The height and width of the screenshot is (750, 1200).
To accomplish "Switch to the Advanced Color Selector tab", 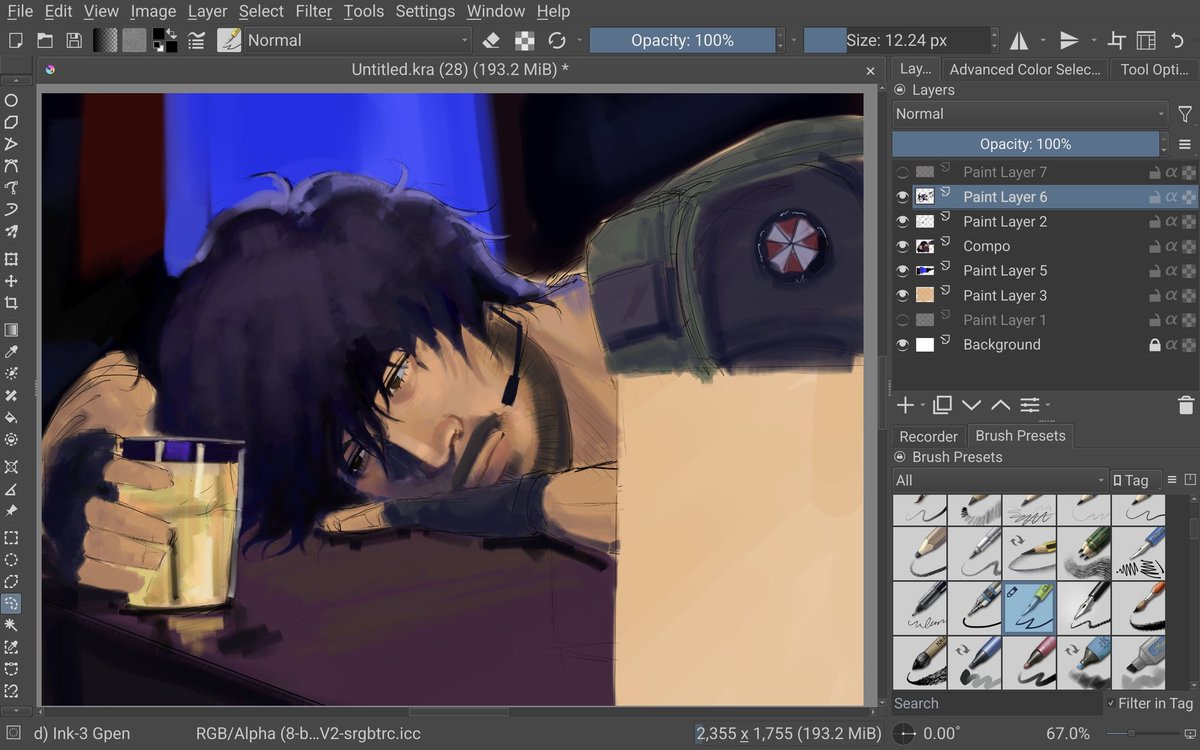I will click(x=1024, y=69).
